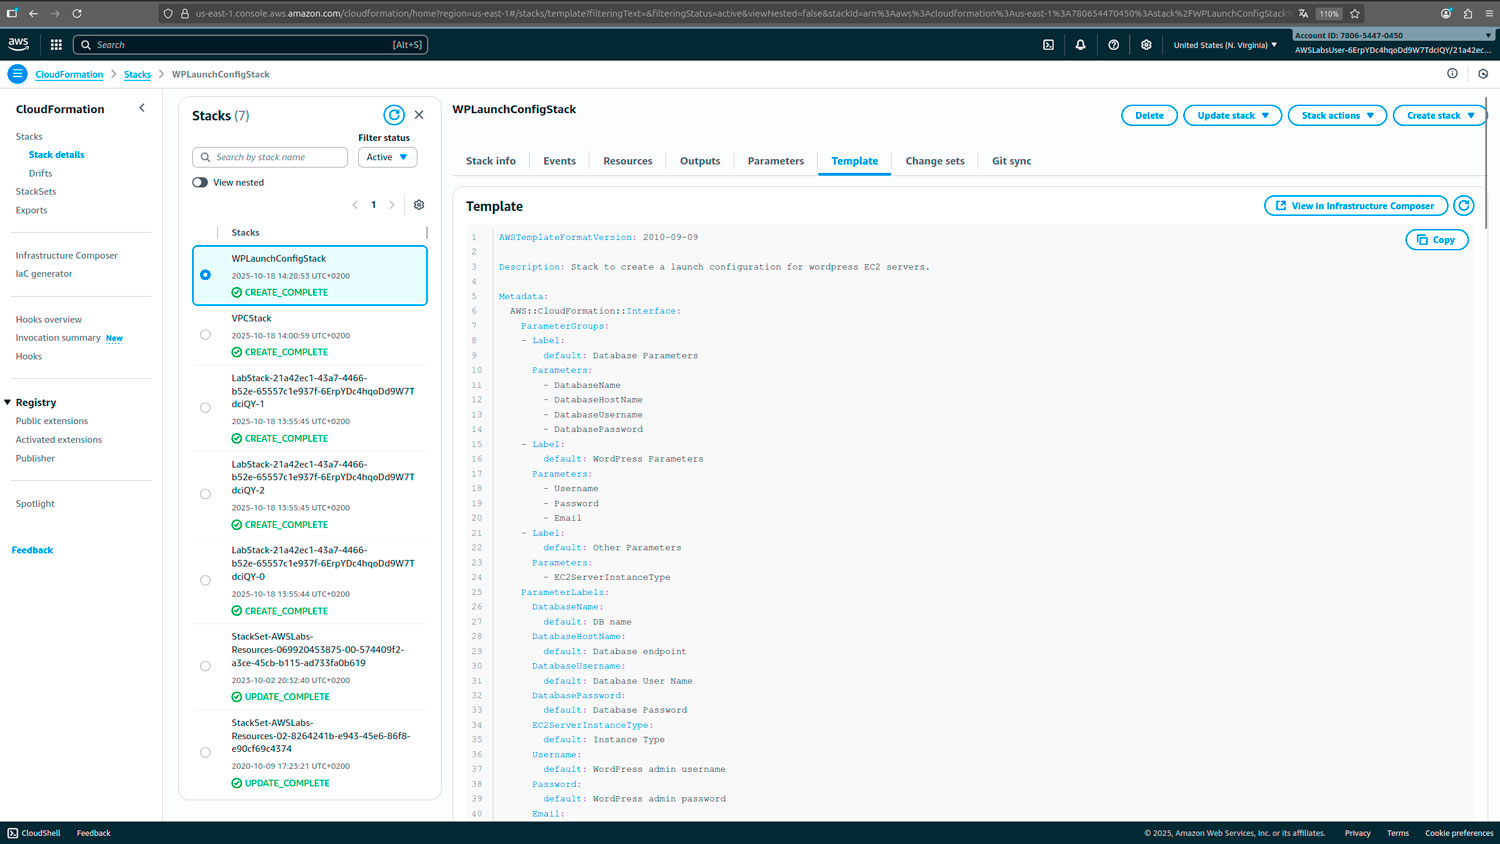This screenshot has height=844, width=1500.
Task: Open stacks list preferences gear
Action: (x=419, y=205)
